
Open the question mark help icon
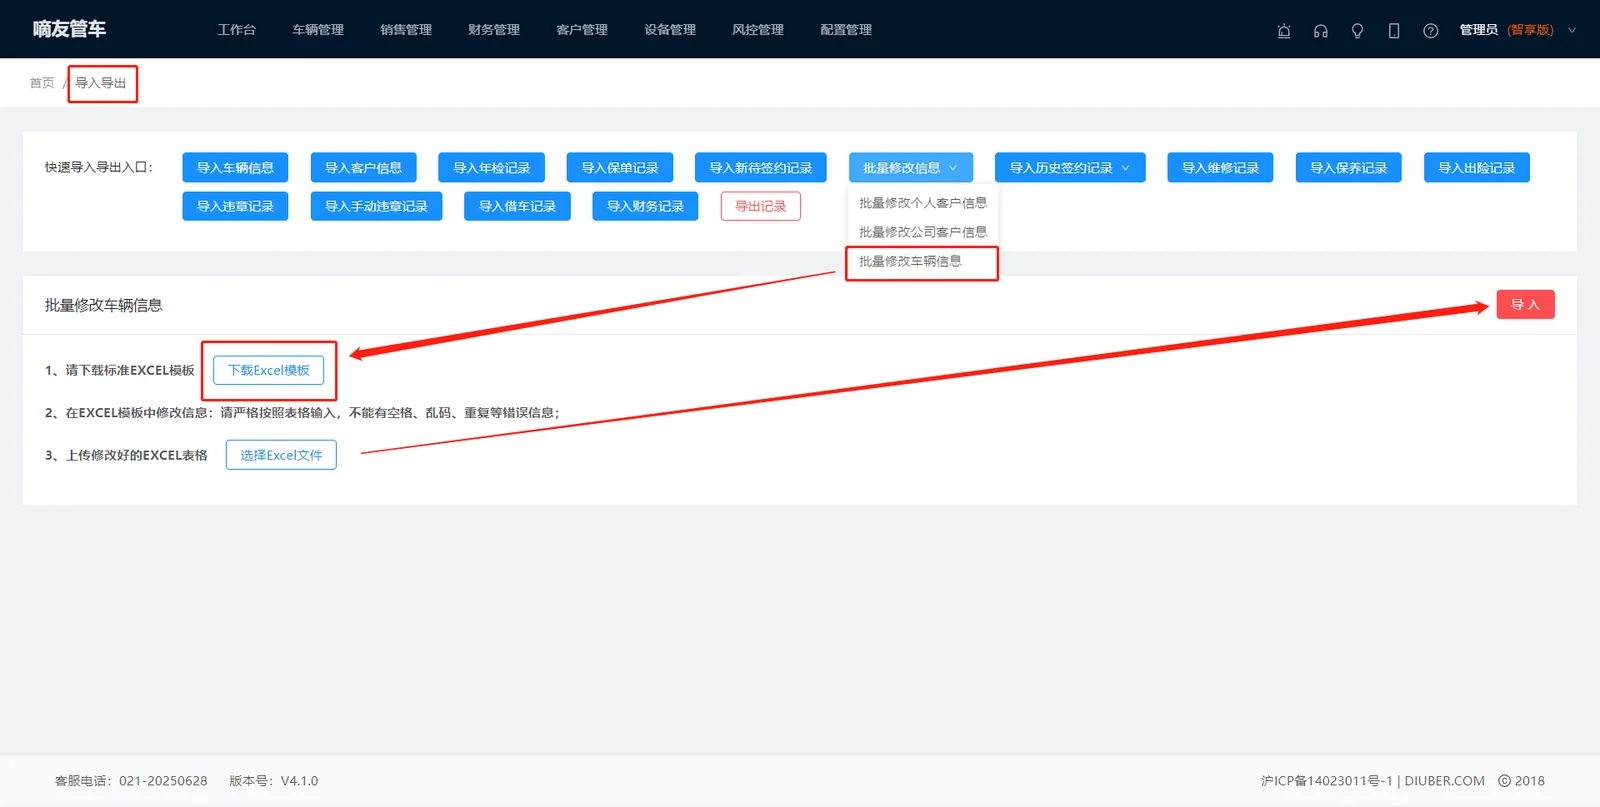[1431, 31]
